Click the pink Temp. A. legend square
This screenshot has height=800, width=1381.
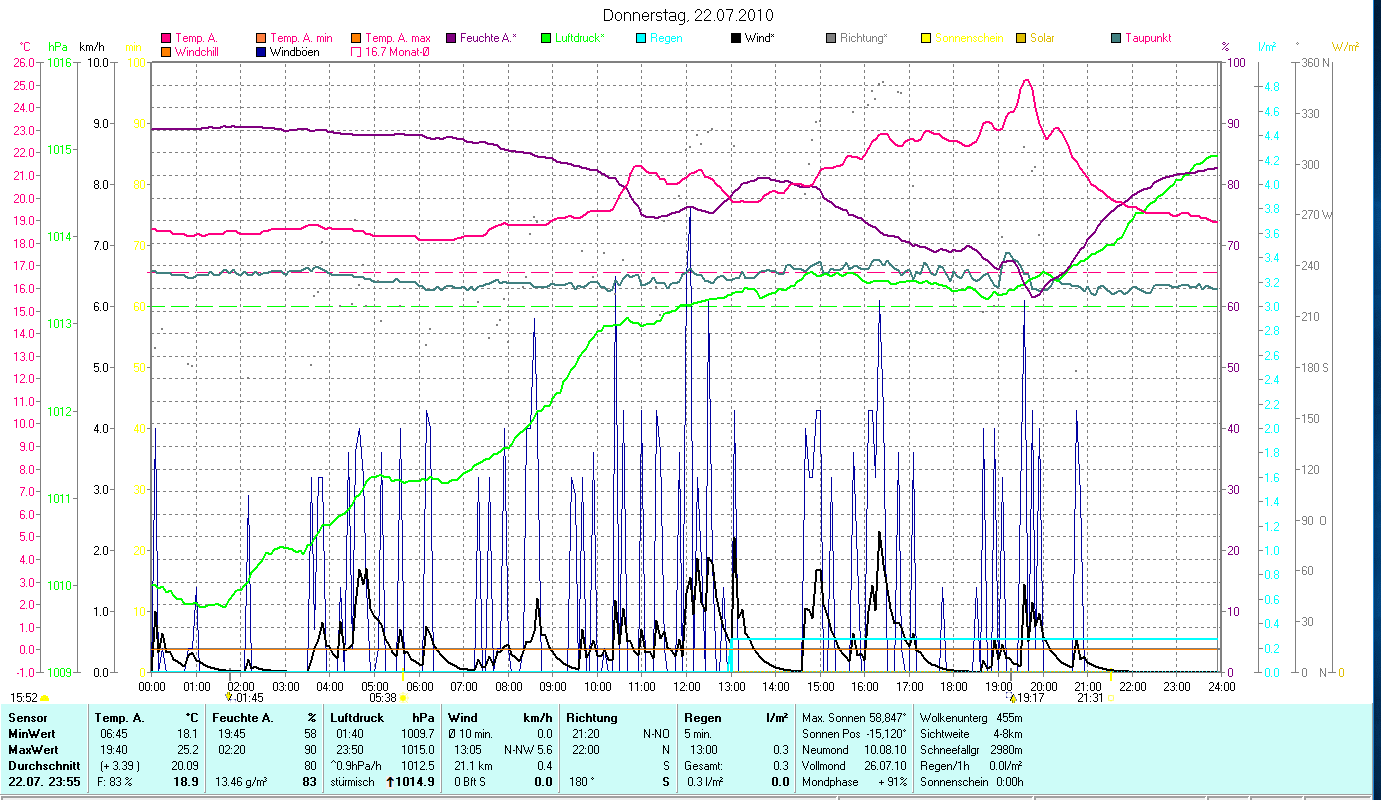pos(165,38)
